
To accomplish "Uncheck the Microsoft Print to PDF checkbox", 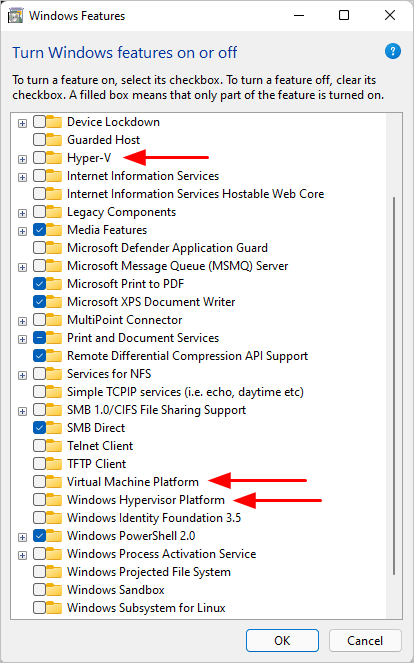I will click(39, 284).
